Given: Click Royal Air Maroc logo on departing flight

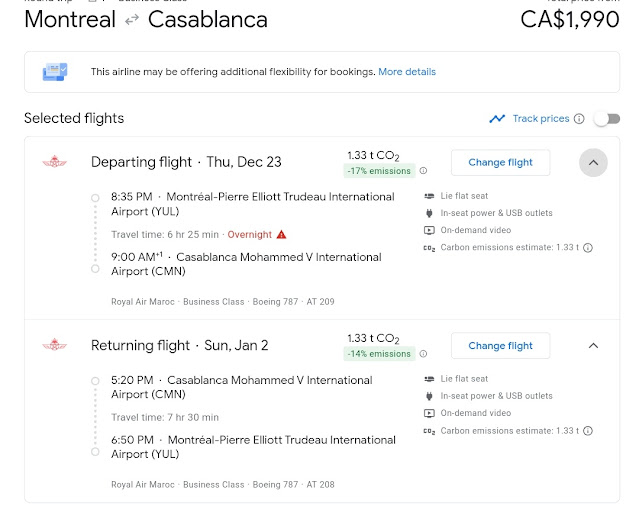Looking at the screenshot, I should click(x=53, y=162).
